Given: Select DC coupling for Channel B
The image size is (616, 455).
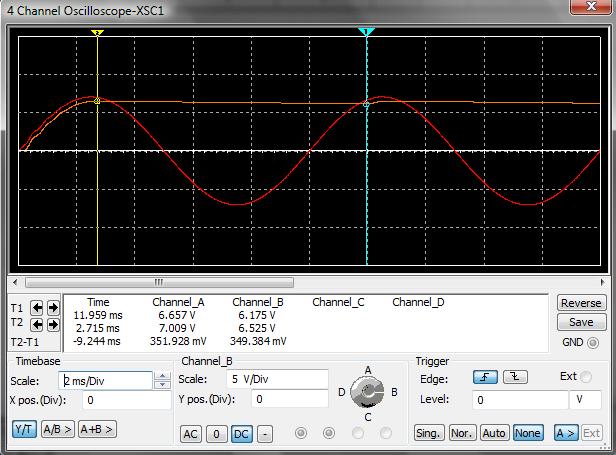Looking at the screenshot, I should click(x=241, y=434).
